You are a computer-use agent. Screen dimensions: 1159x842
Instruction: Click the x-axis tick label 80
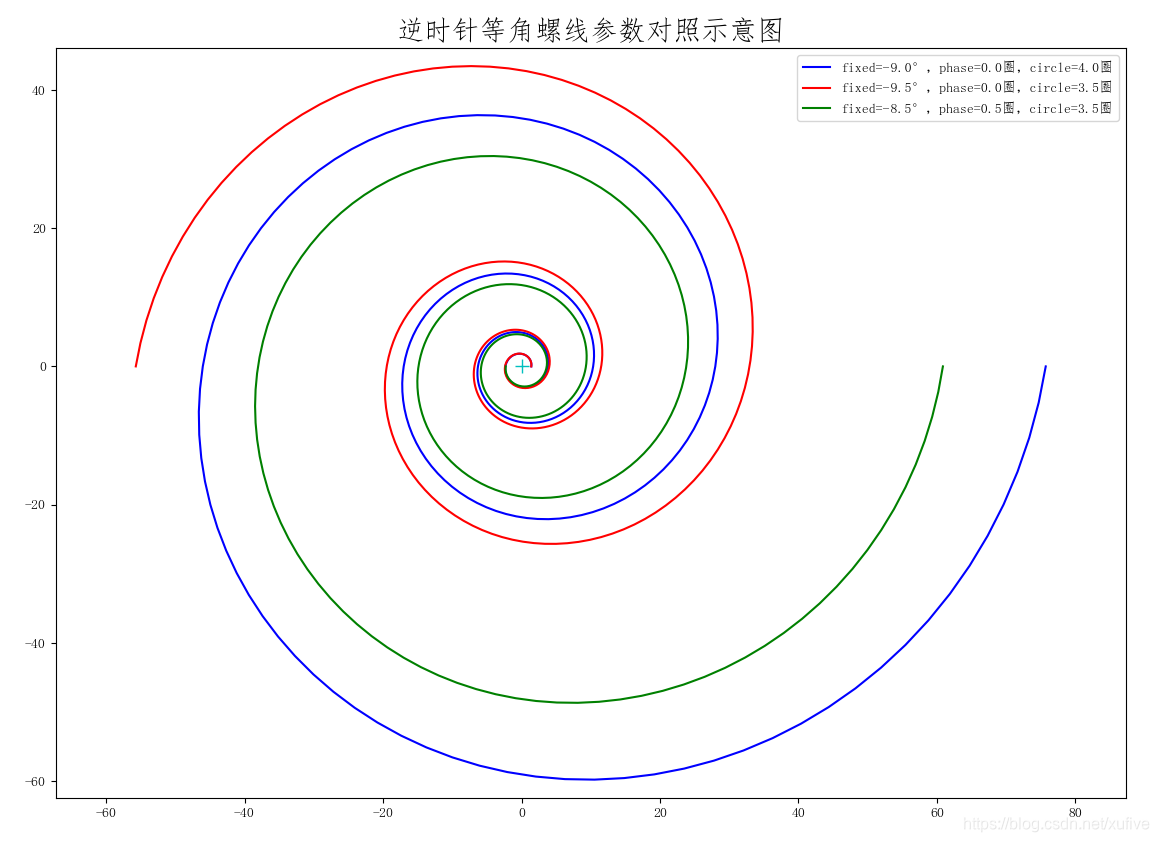pos(1075,813)
